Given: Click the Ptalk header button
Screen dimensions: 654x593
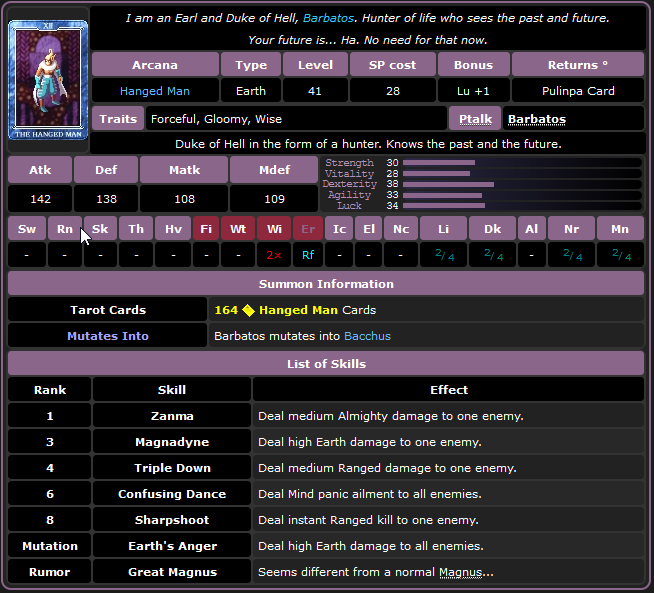Looking at the screenshot, I should coord(474,119).
